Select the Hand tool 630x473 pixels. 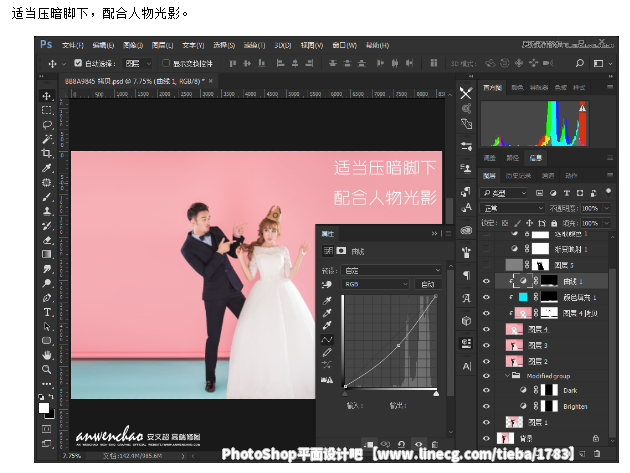(x=47, y=355)
